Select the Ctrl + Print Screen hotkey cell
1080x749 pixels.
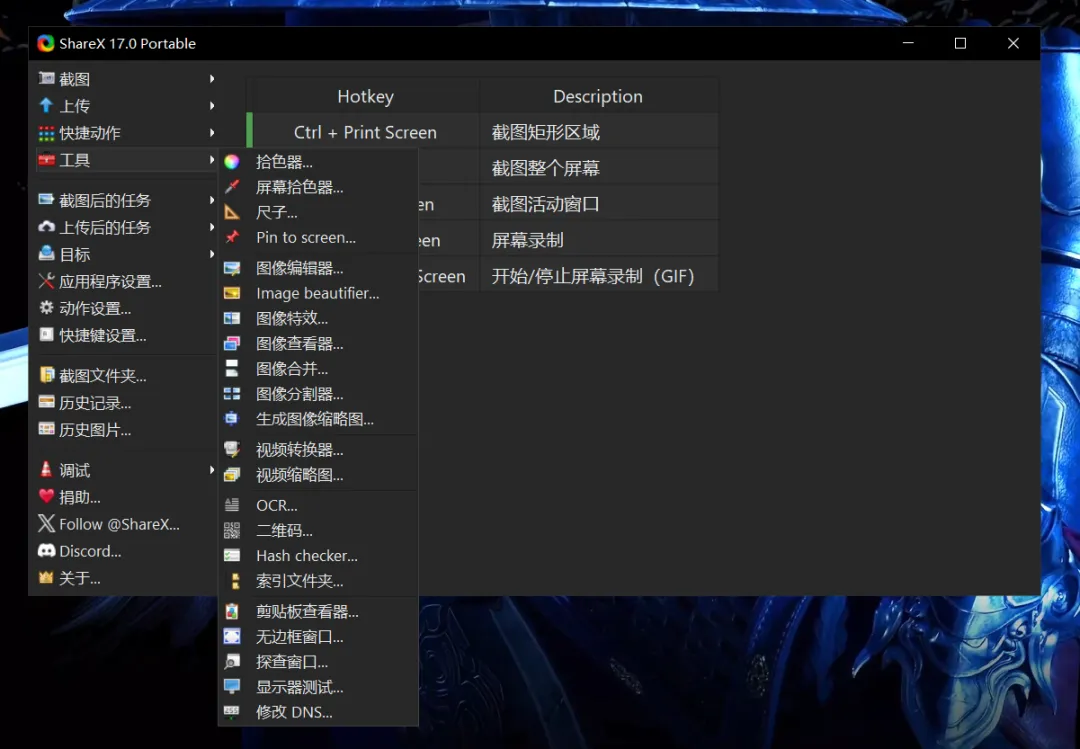[x=365, y=132]
